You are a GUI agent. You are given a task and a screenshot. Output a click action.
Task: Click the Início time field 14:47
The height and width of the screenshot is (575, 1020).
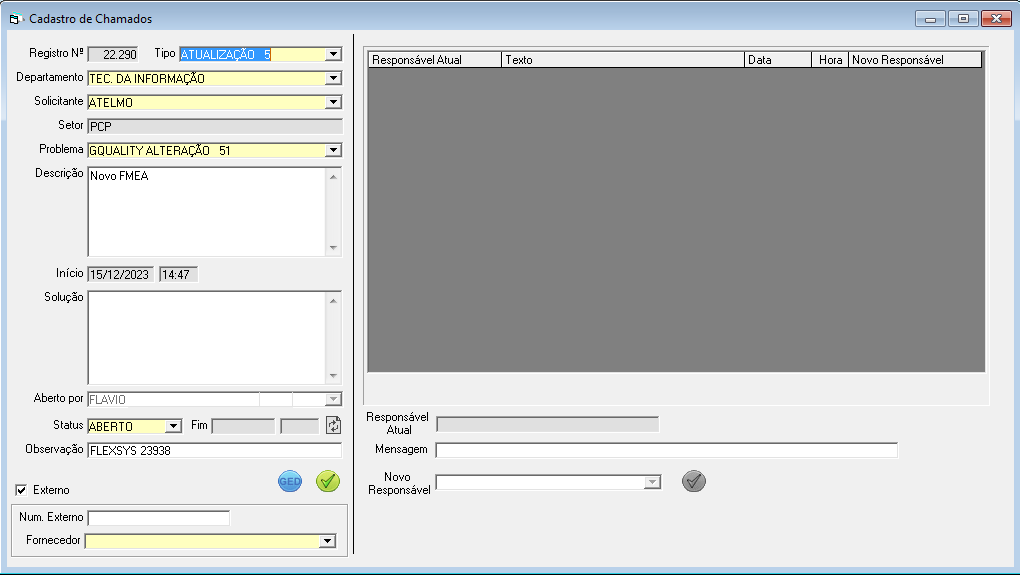(x=178, y=274)
